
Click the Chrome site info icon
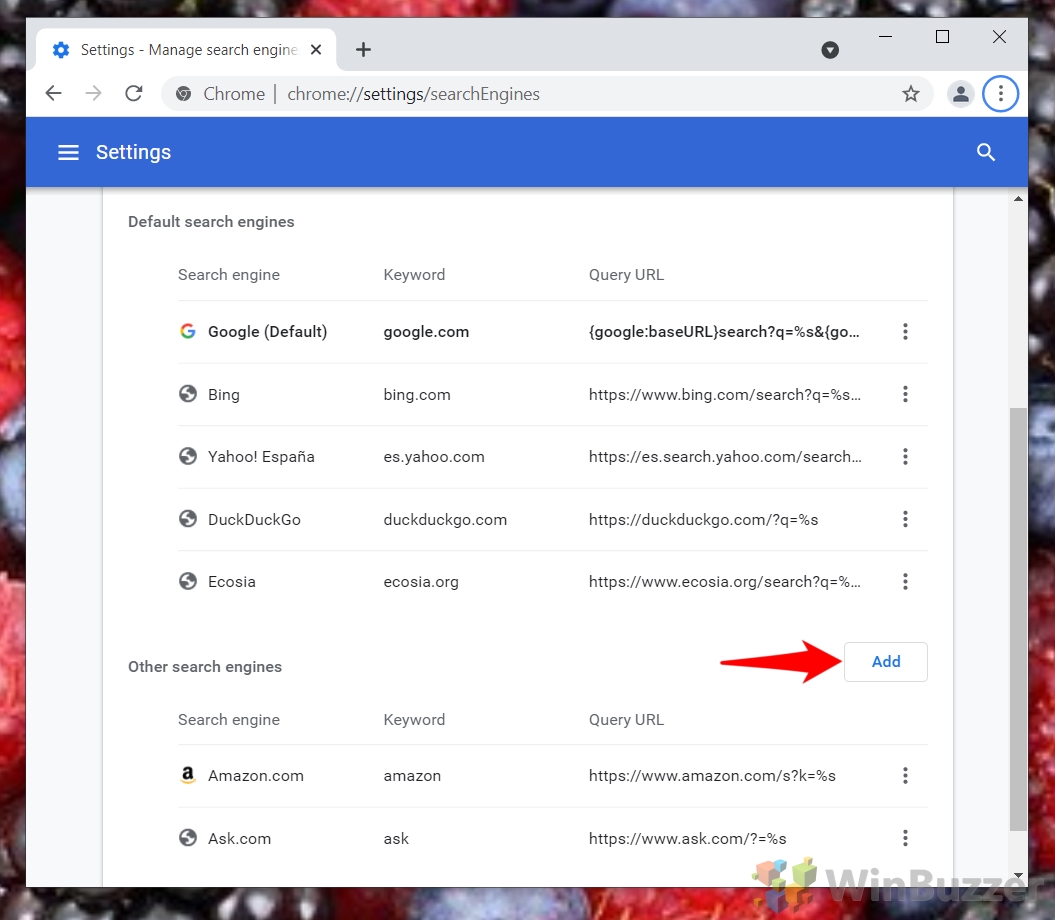(x=184, y=94)
